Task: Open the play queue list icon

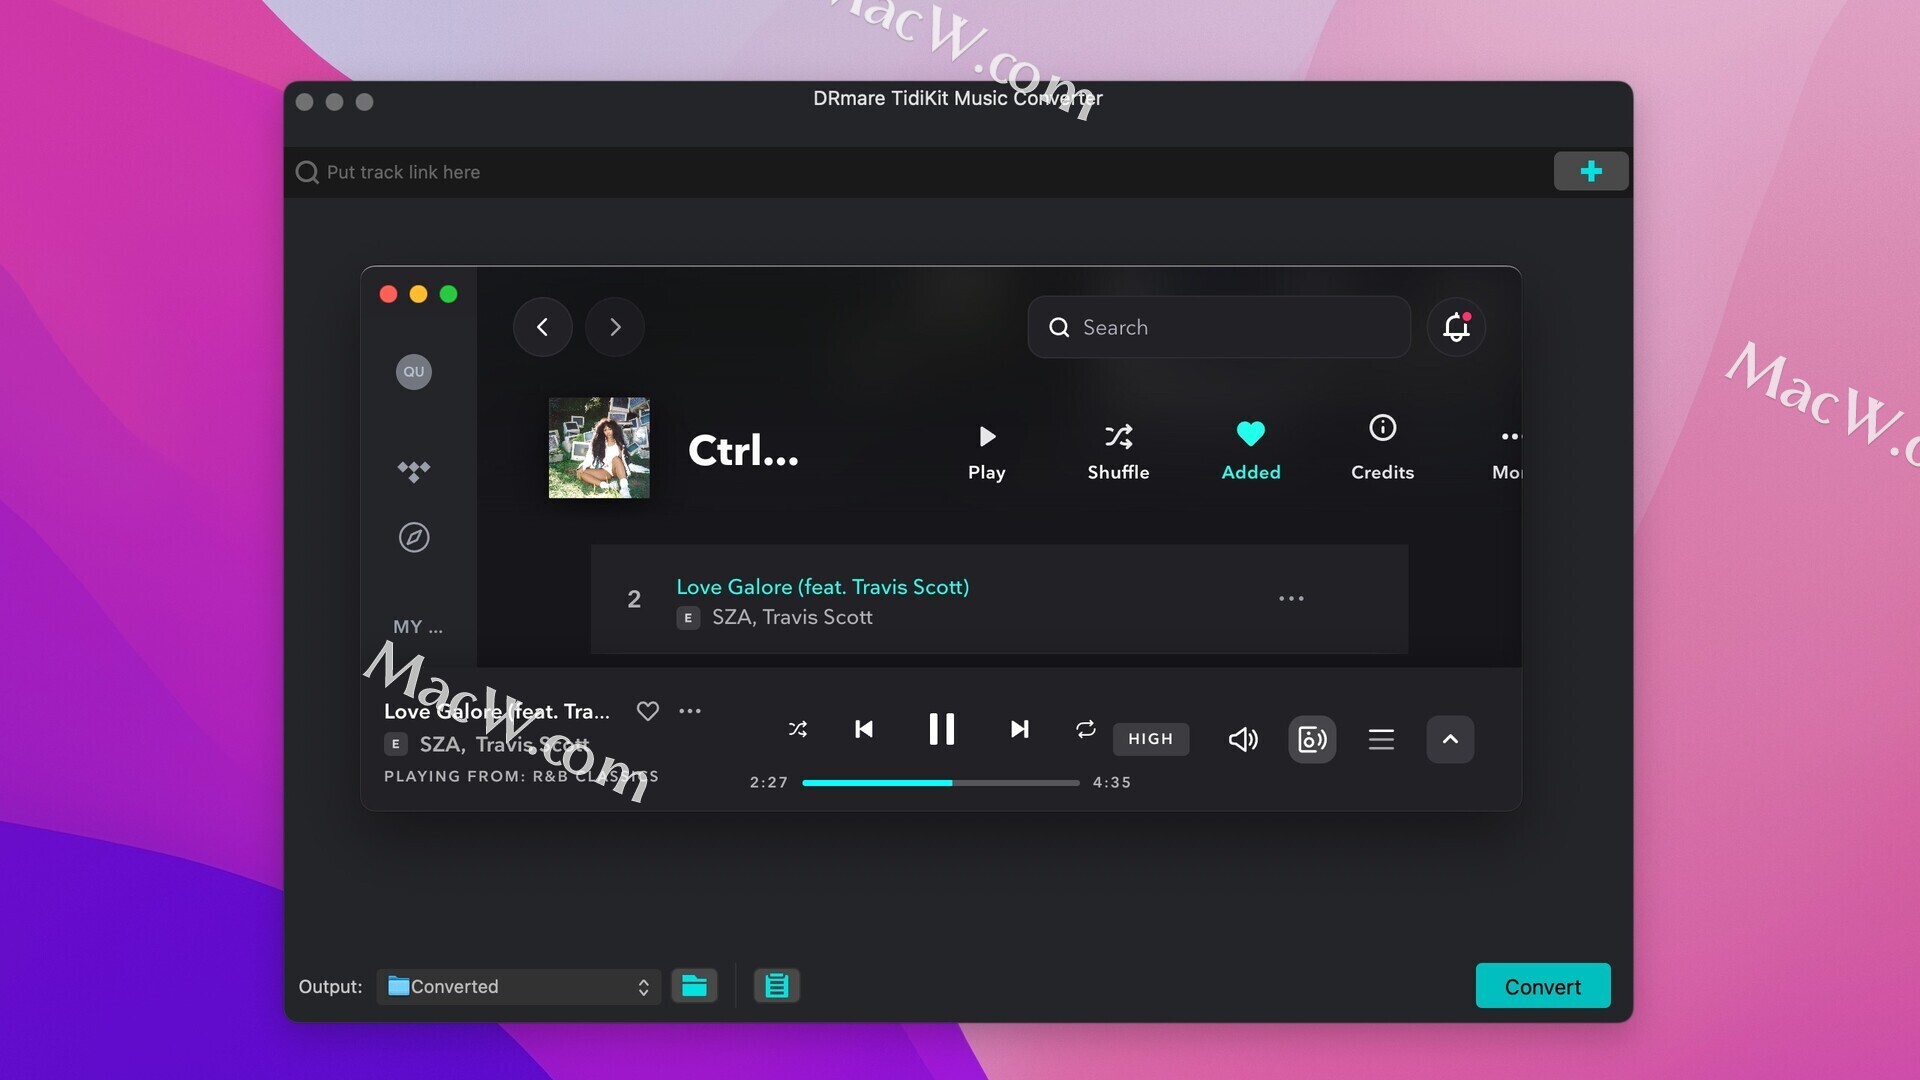Action: coord(1381,739)
